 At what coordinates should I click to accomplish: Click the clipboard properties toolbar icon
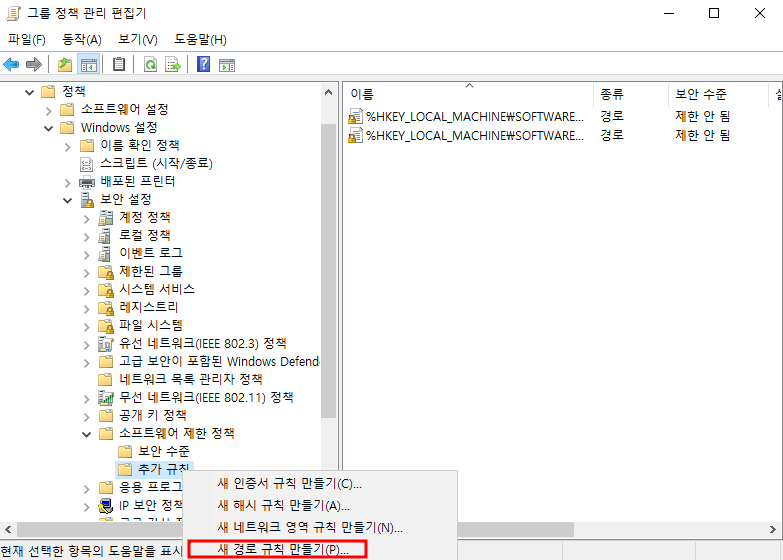tap(119, 64)
